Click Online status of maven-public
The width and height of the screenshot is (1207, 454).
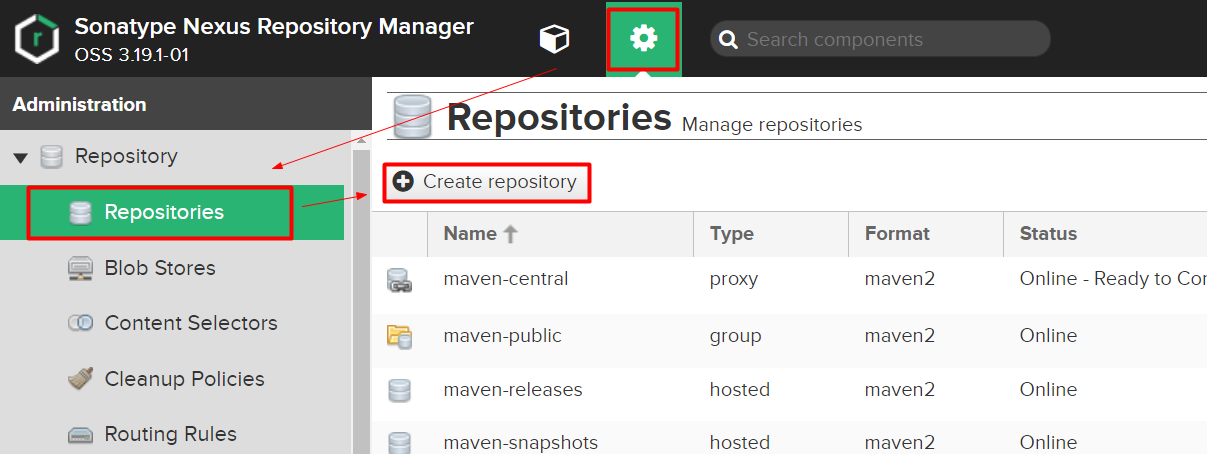(1049, 335)
